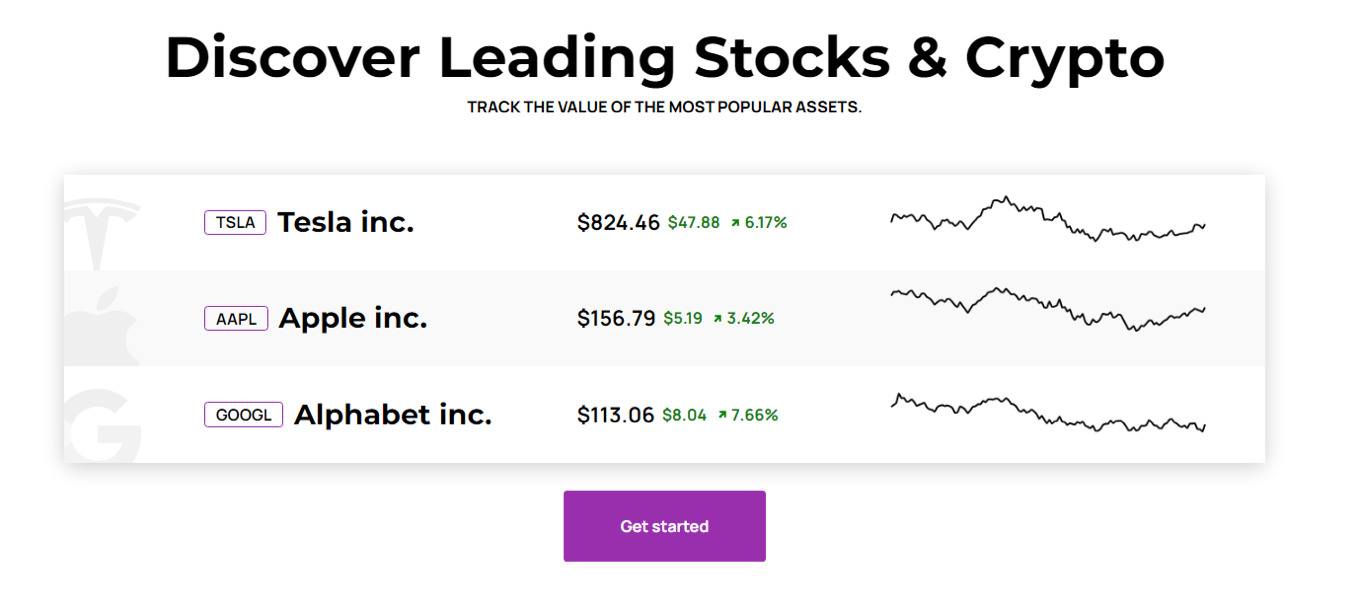Click the Alphabet price $113.06
1357x592 pixels.
pos(615,415)
